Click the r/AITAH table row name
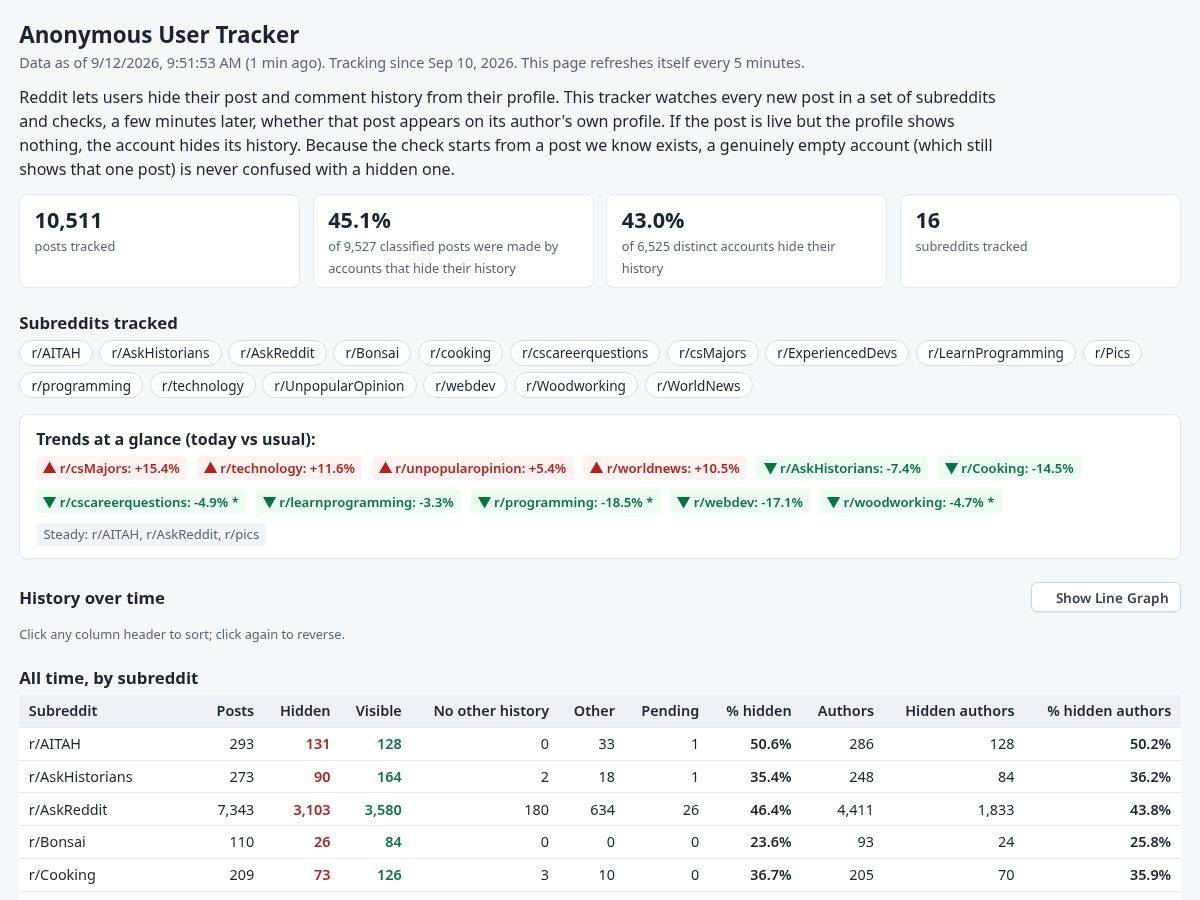The image size is (1200, 900). pos(55,744)
